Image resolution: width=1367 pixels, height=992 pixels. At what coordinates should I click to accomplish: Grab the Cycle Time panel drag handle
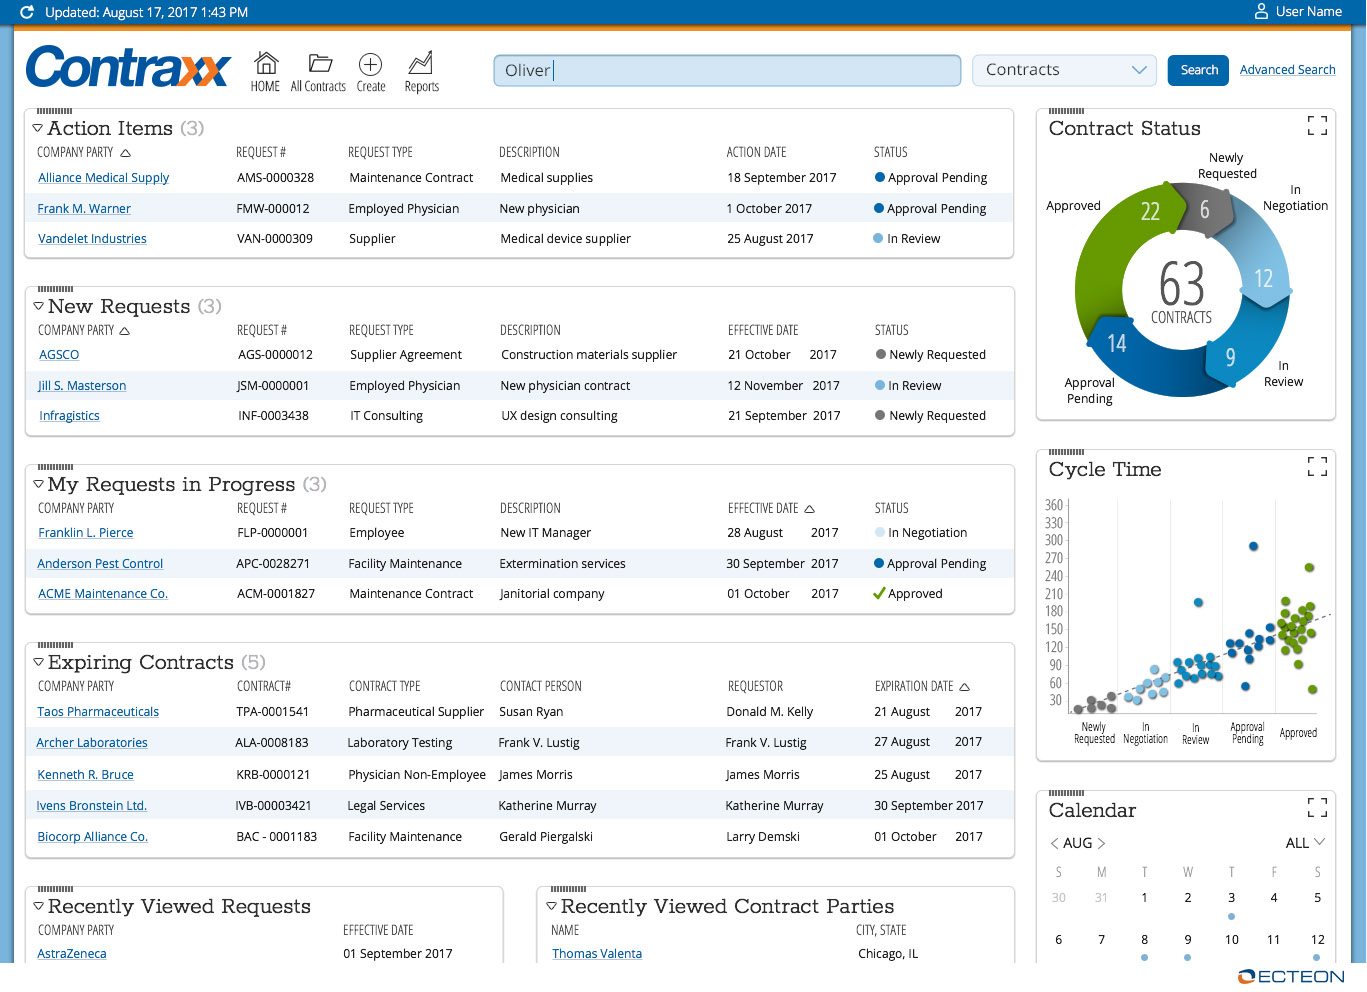[1066, 452]
